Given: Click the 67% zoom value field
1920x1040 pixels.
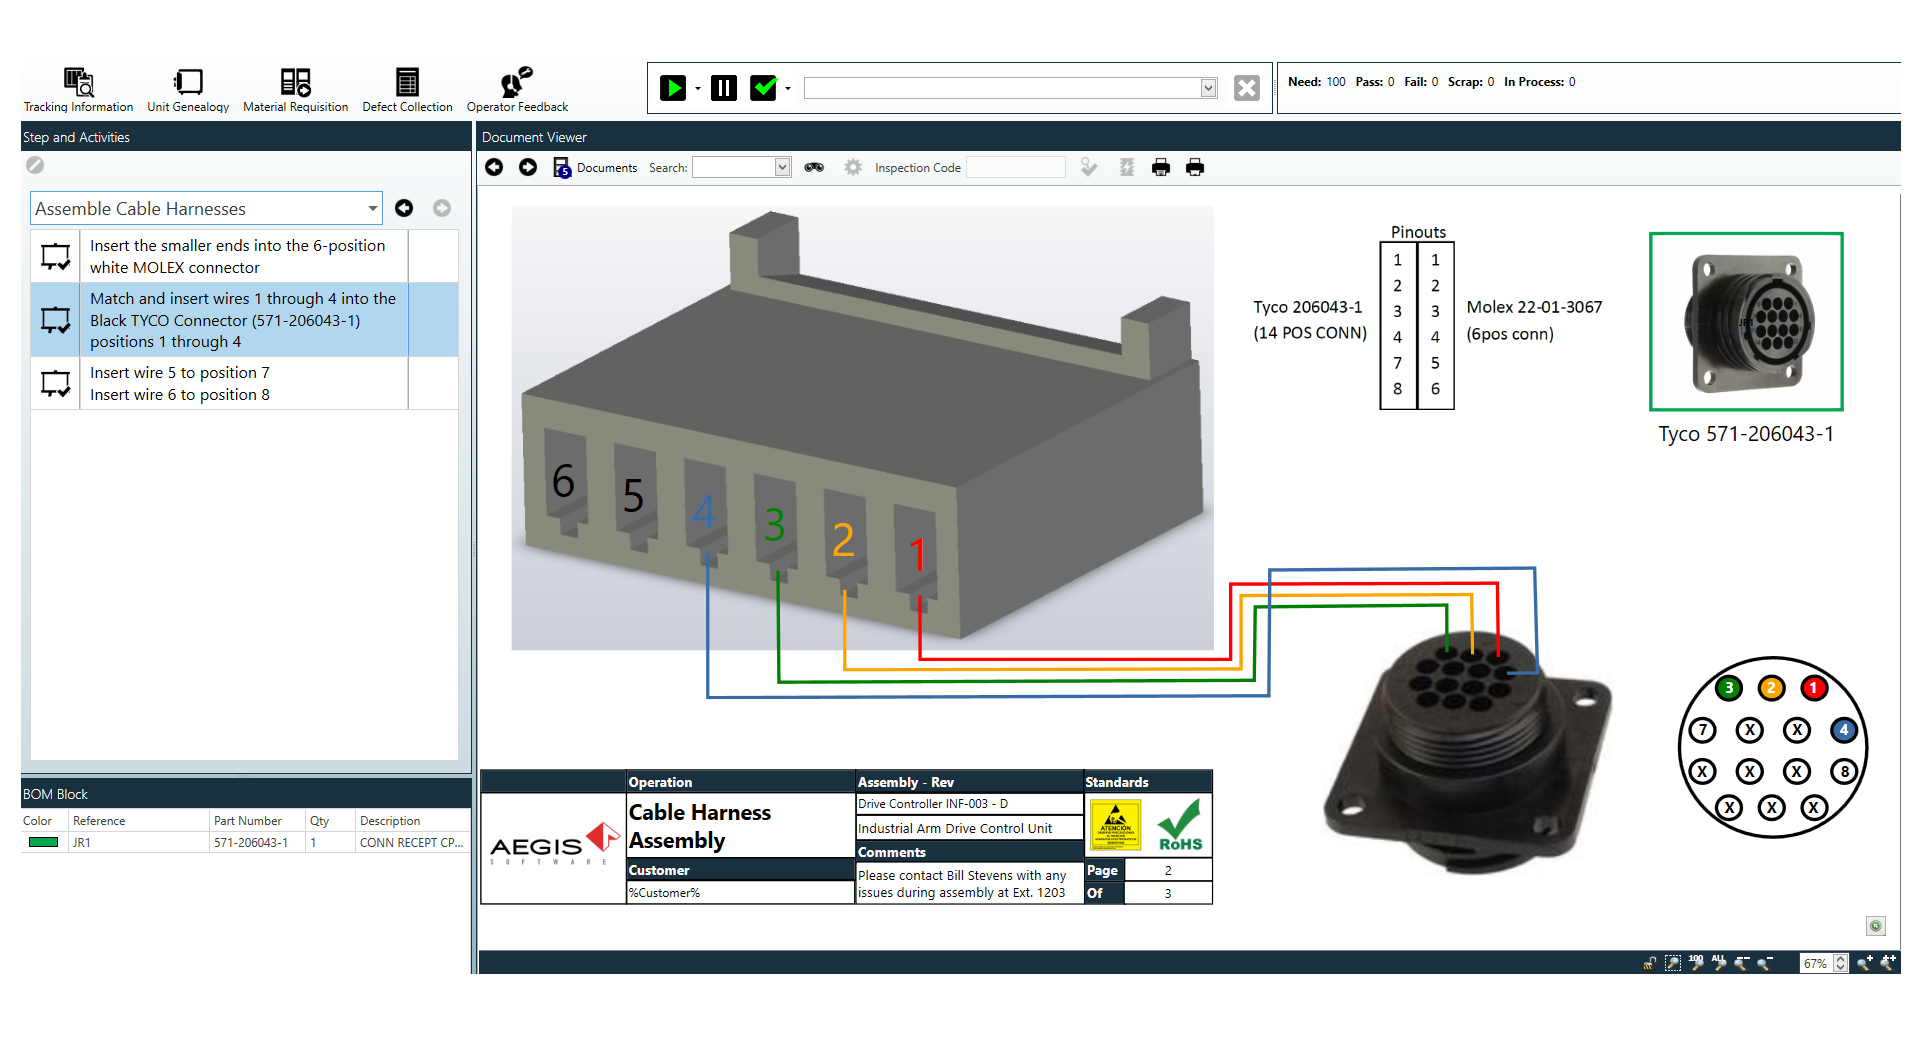Looking at the screenshot, I should tap(1816, 963).
